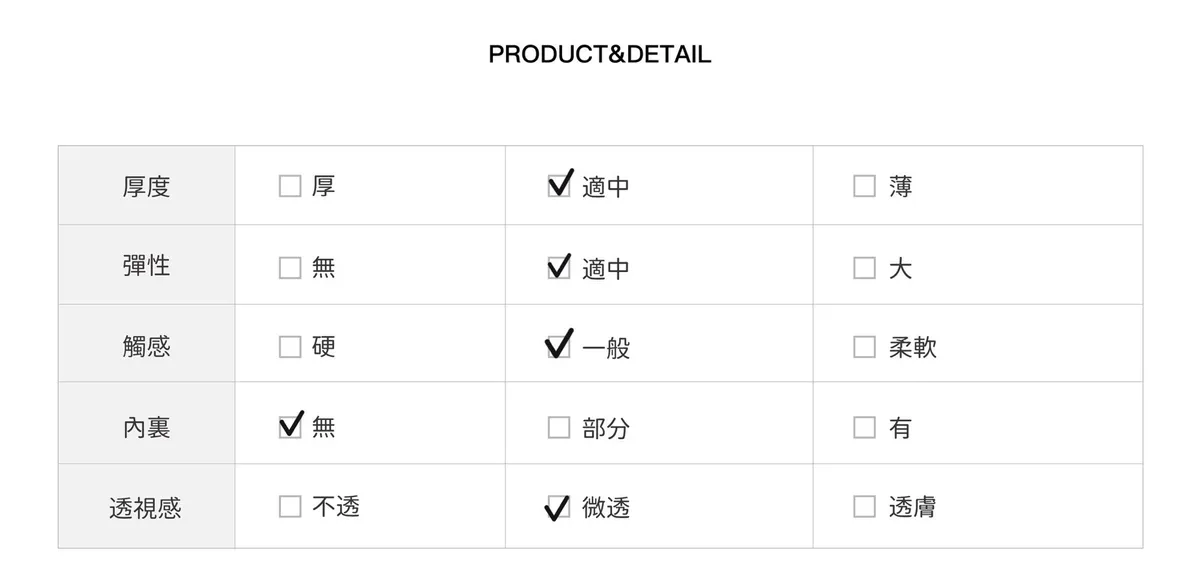Check the 透膚 transparency checkbox
1200x576 pixels.
(864, 507)
